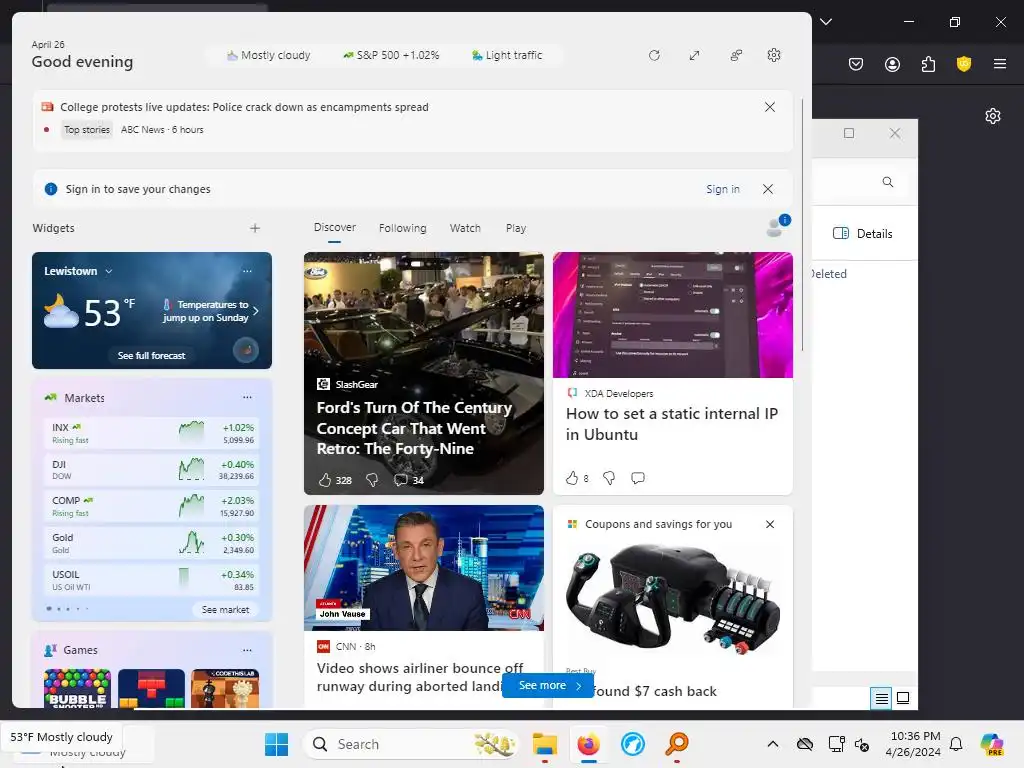Click See market button
1024x768 pixels.
click(225, 609)
